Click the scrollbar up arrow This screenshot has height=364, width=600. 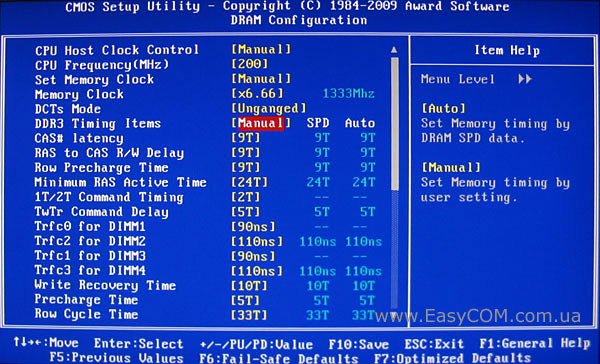tap(394, 50)
